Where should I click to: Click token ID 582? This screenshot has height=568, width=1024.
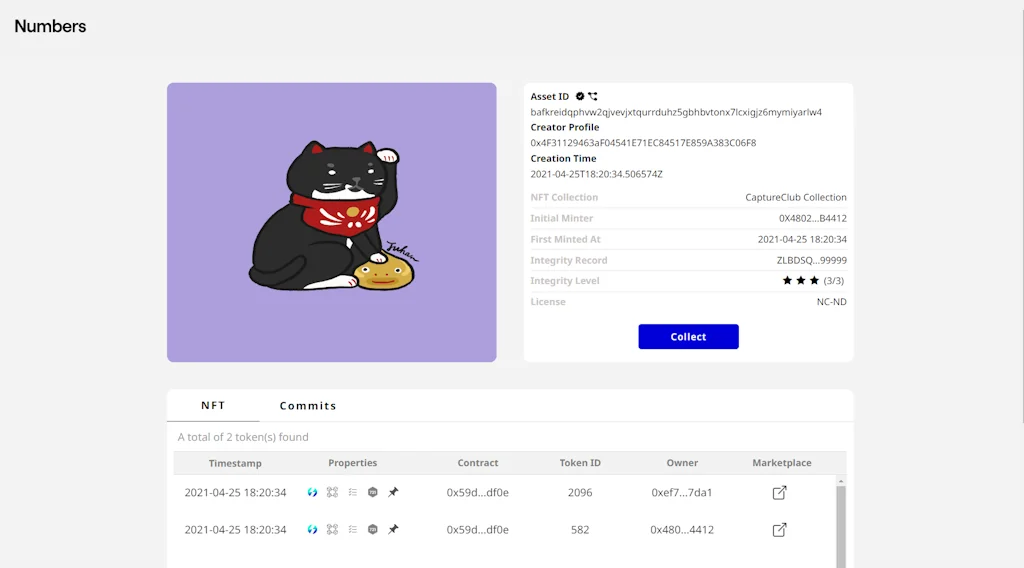pos(580,529)
